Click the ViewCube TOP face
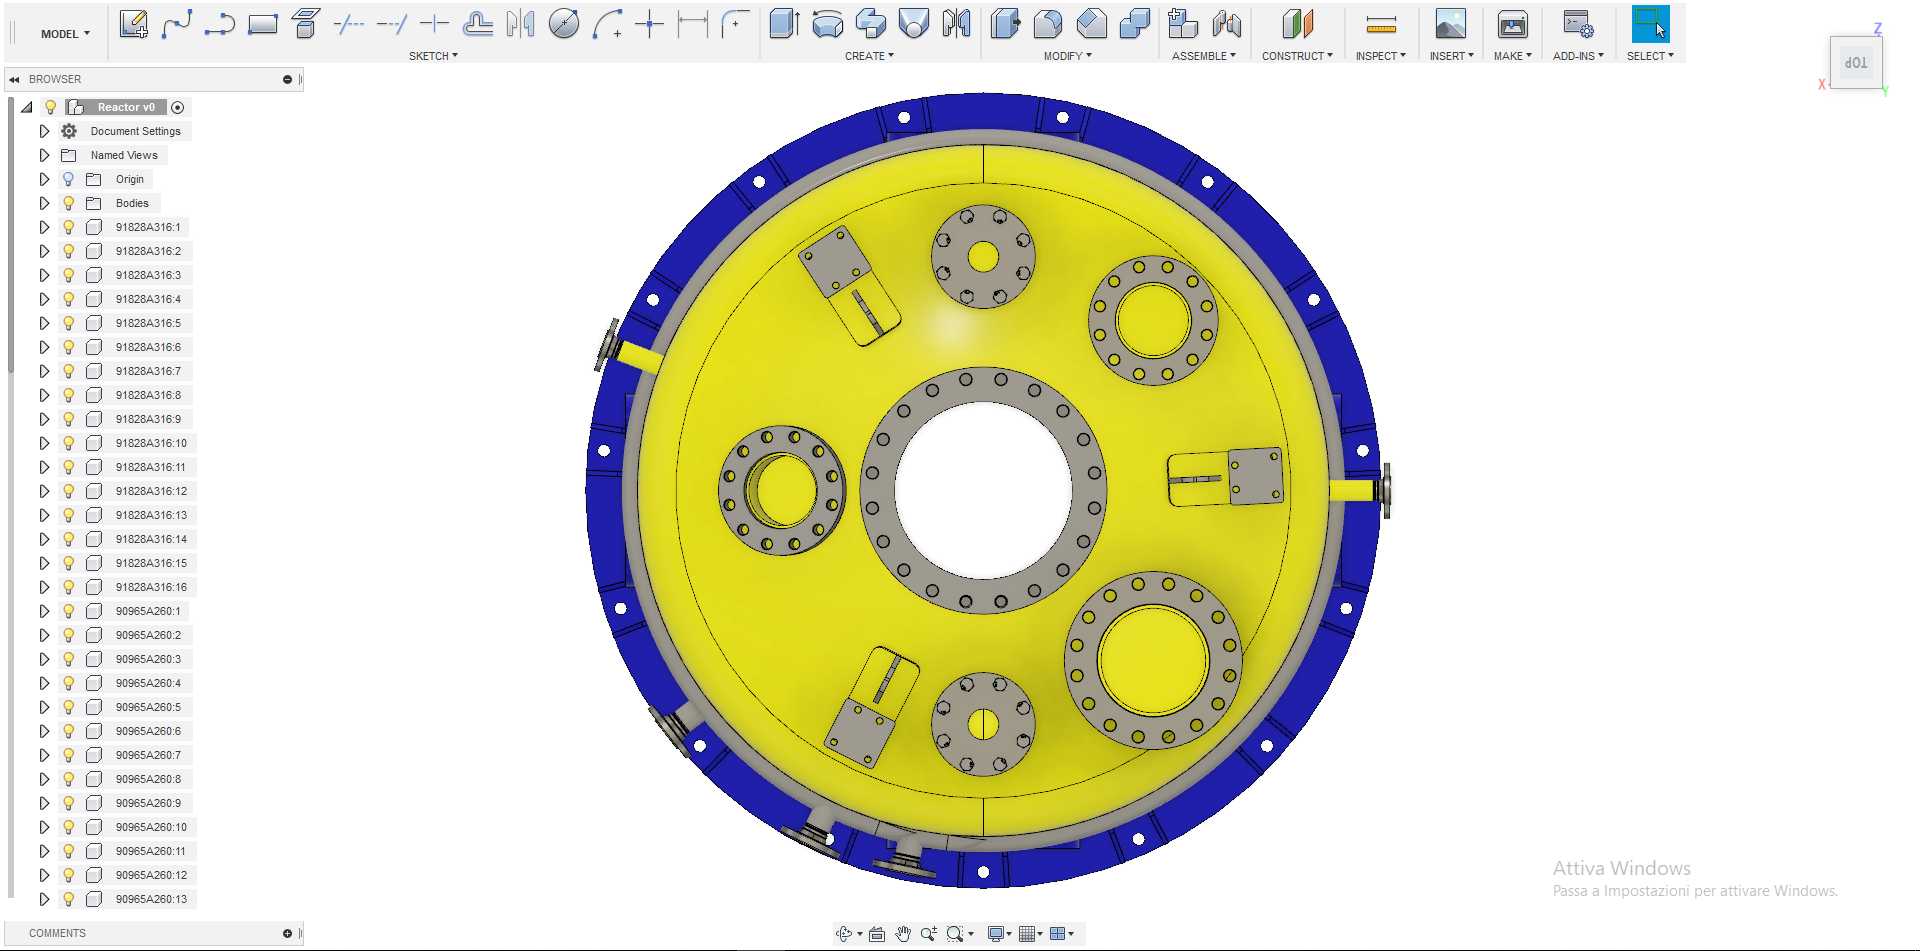The image size is (1920, 951). point(1856,63)
